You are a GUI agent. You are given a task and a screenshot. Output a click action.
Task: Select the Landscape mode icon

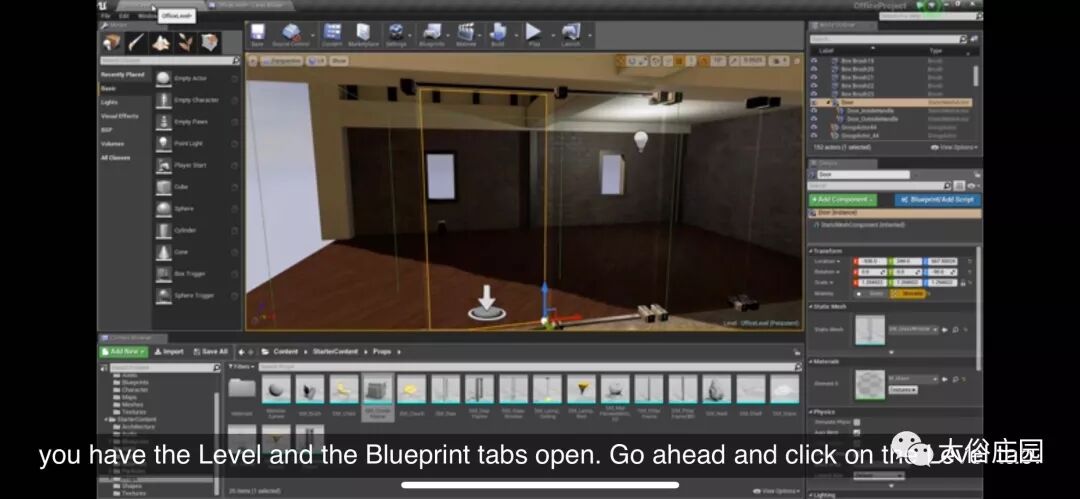pyautogui.click(x=161, y=43)
